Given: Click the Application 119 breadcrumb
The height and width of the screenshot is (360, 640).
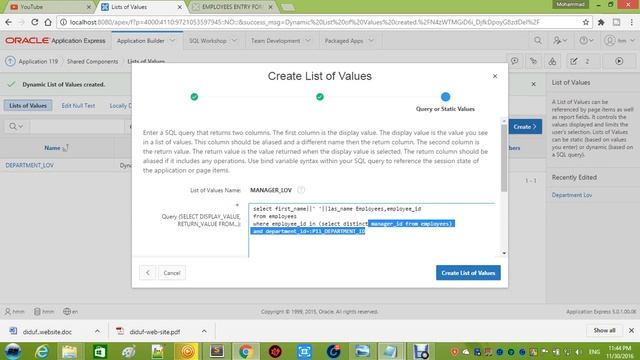Looking at the screenshot, I should 38,62.
